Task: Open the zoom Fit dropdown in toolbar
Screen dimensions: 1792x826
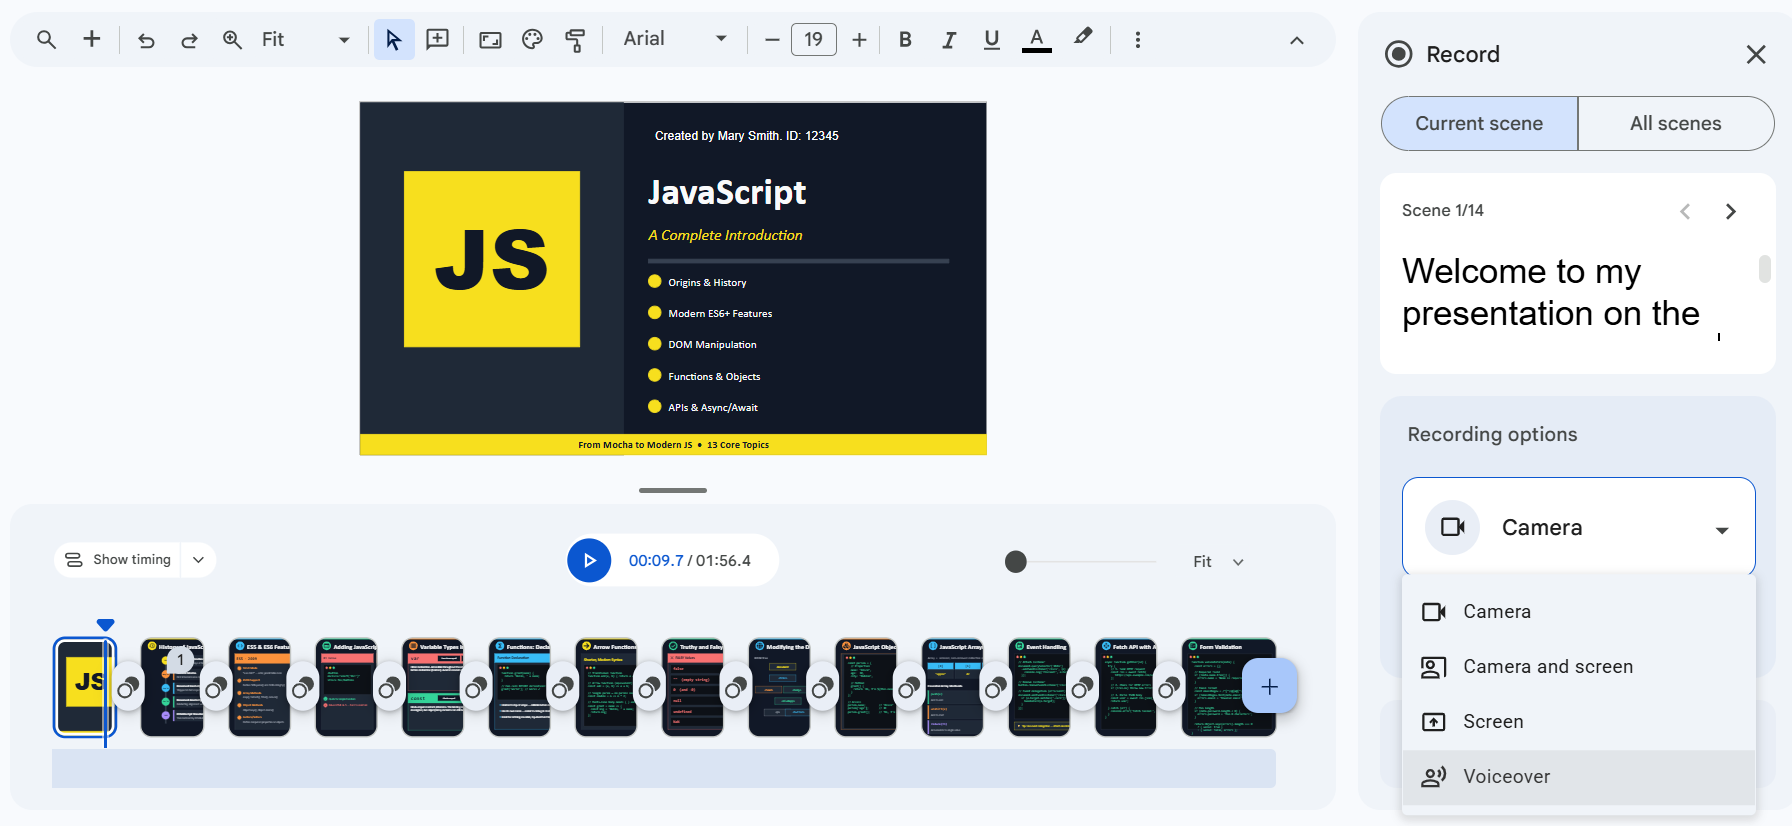Action: click(306, 39)
